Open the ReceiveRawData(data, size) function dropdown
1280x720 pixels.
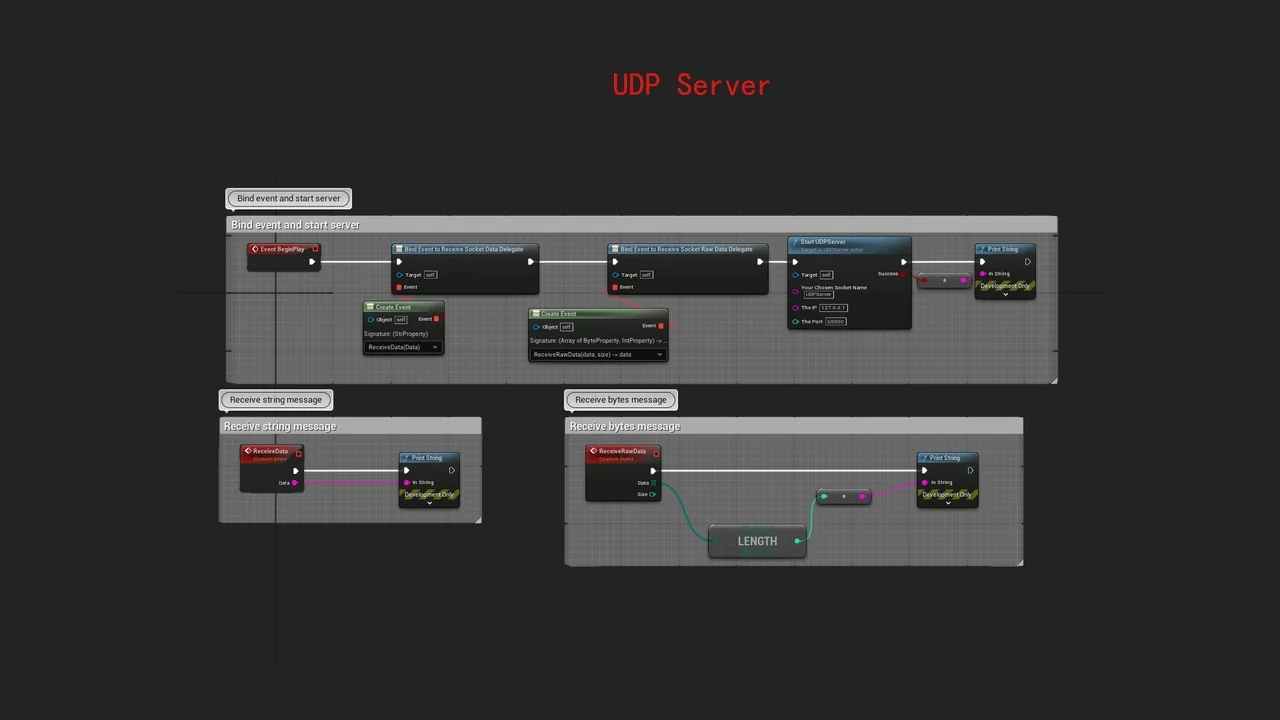coord(597,354)
